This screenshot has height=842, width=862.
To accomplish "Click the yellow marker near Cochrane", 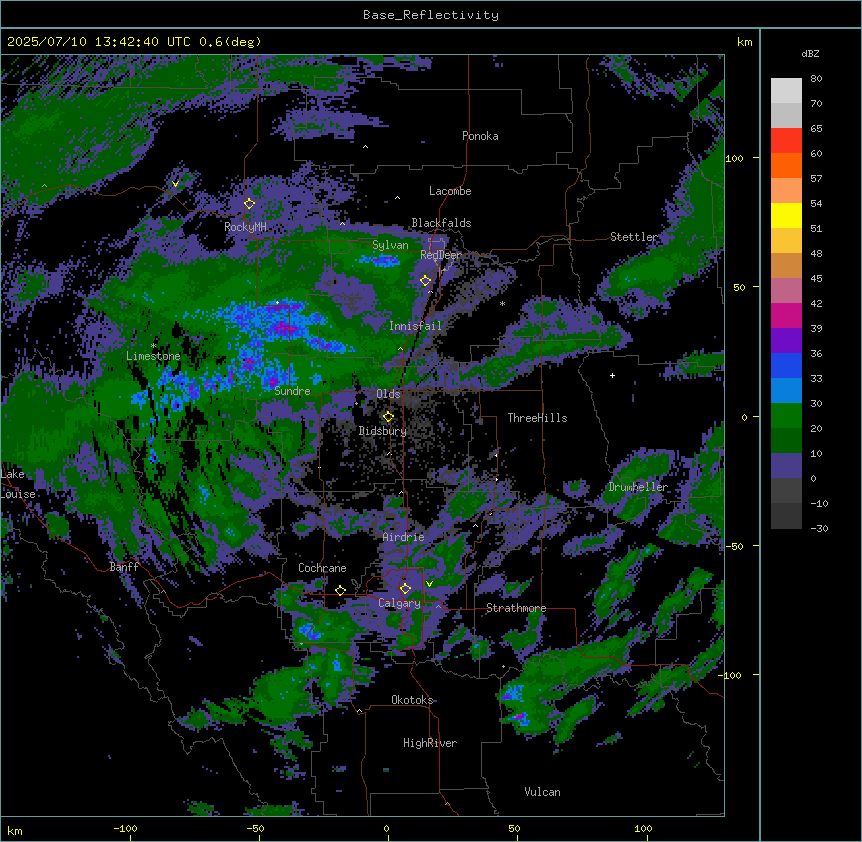I will [340, 590].
